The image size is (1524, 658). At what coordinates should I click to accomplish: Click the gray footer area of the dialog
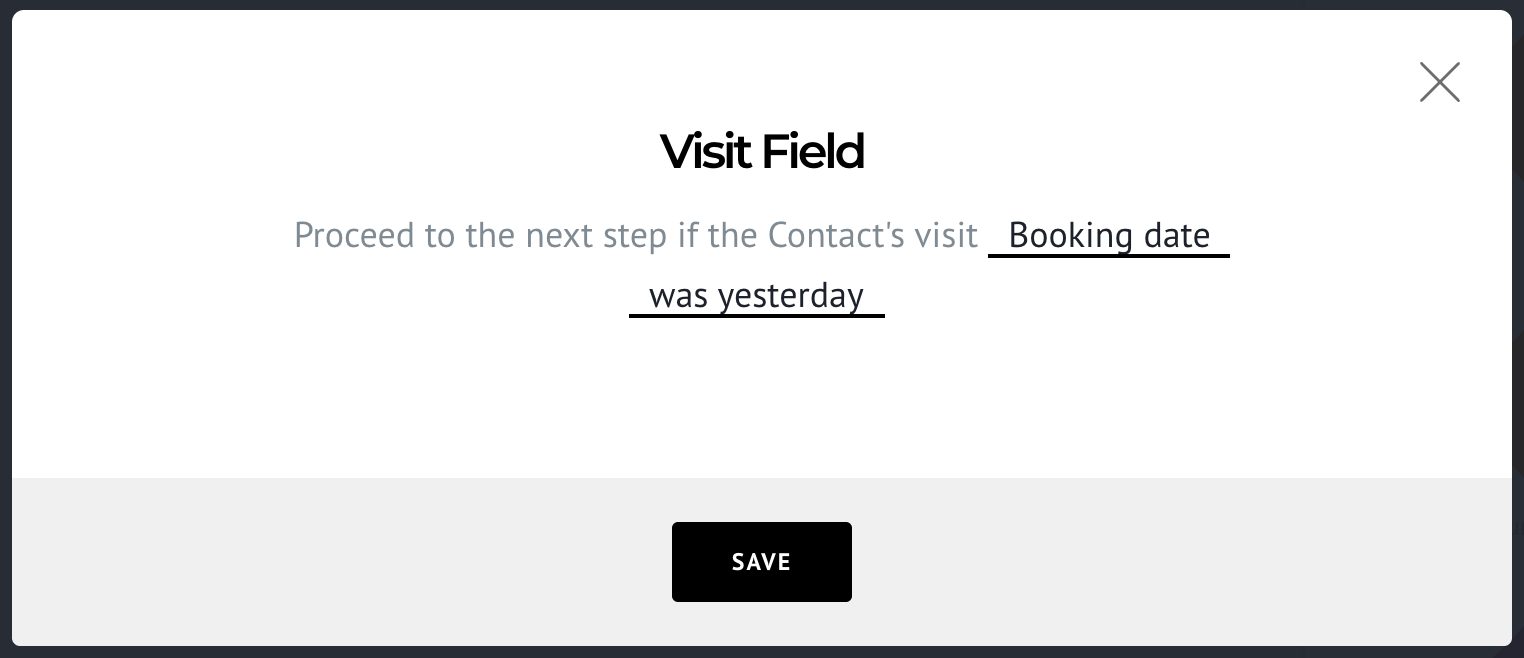300,562
